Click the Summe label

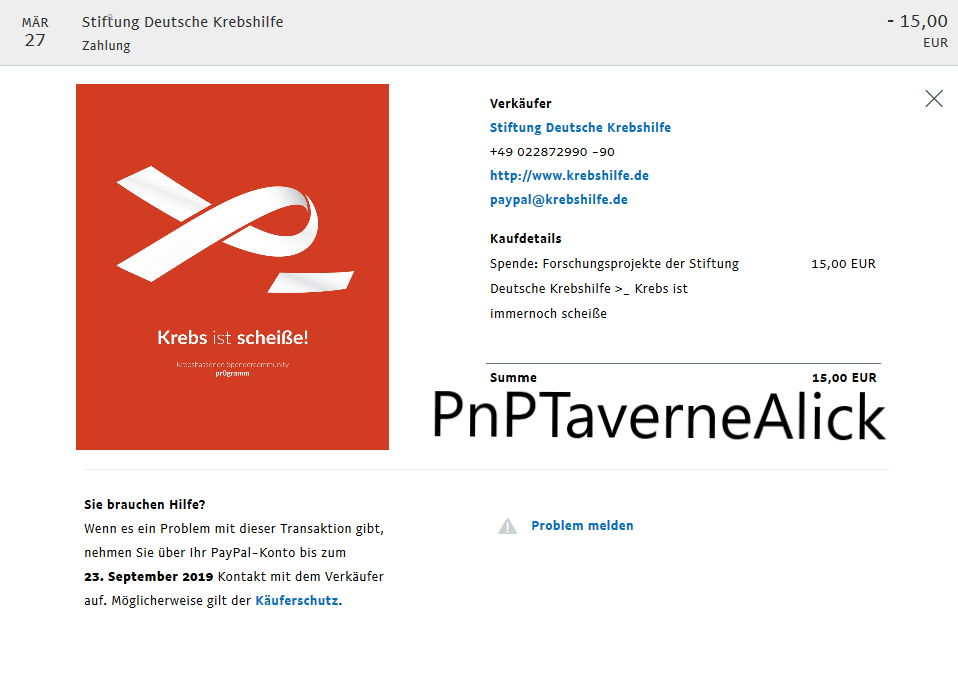pos(513,378)
